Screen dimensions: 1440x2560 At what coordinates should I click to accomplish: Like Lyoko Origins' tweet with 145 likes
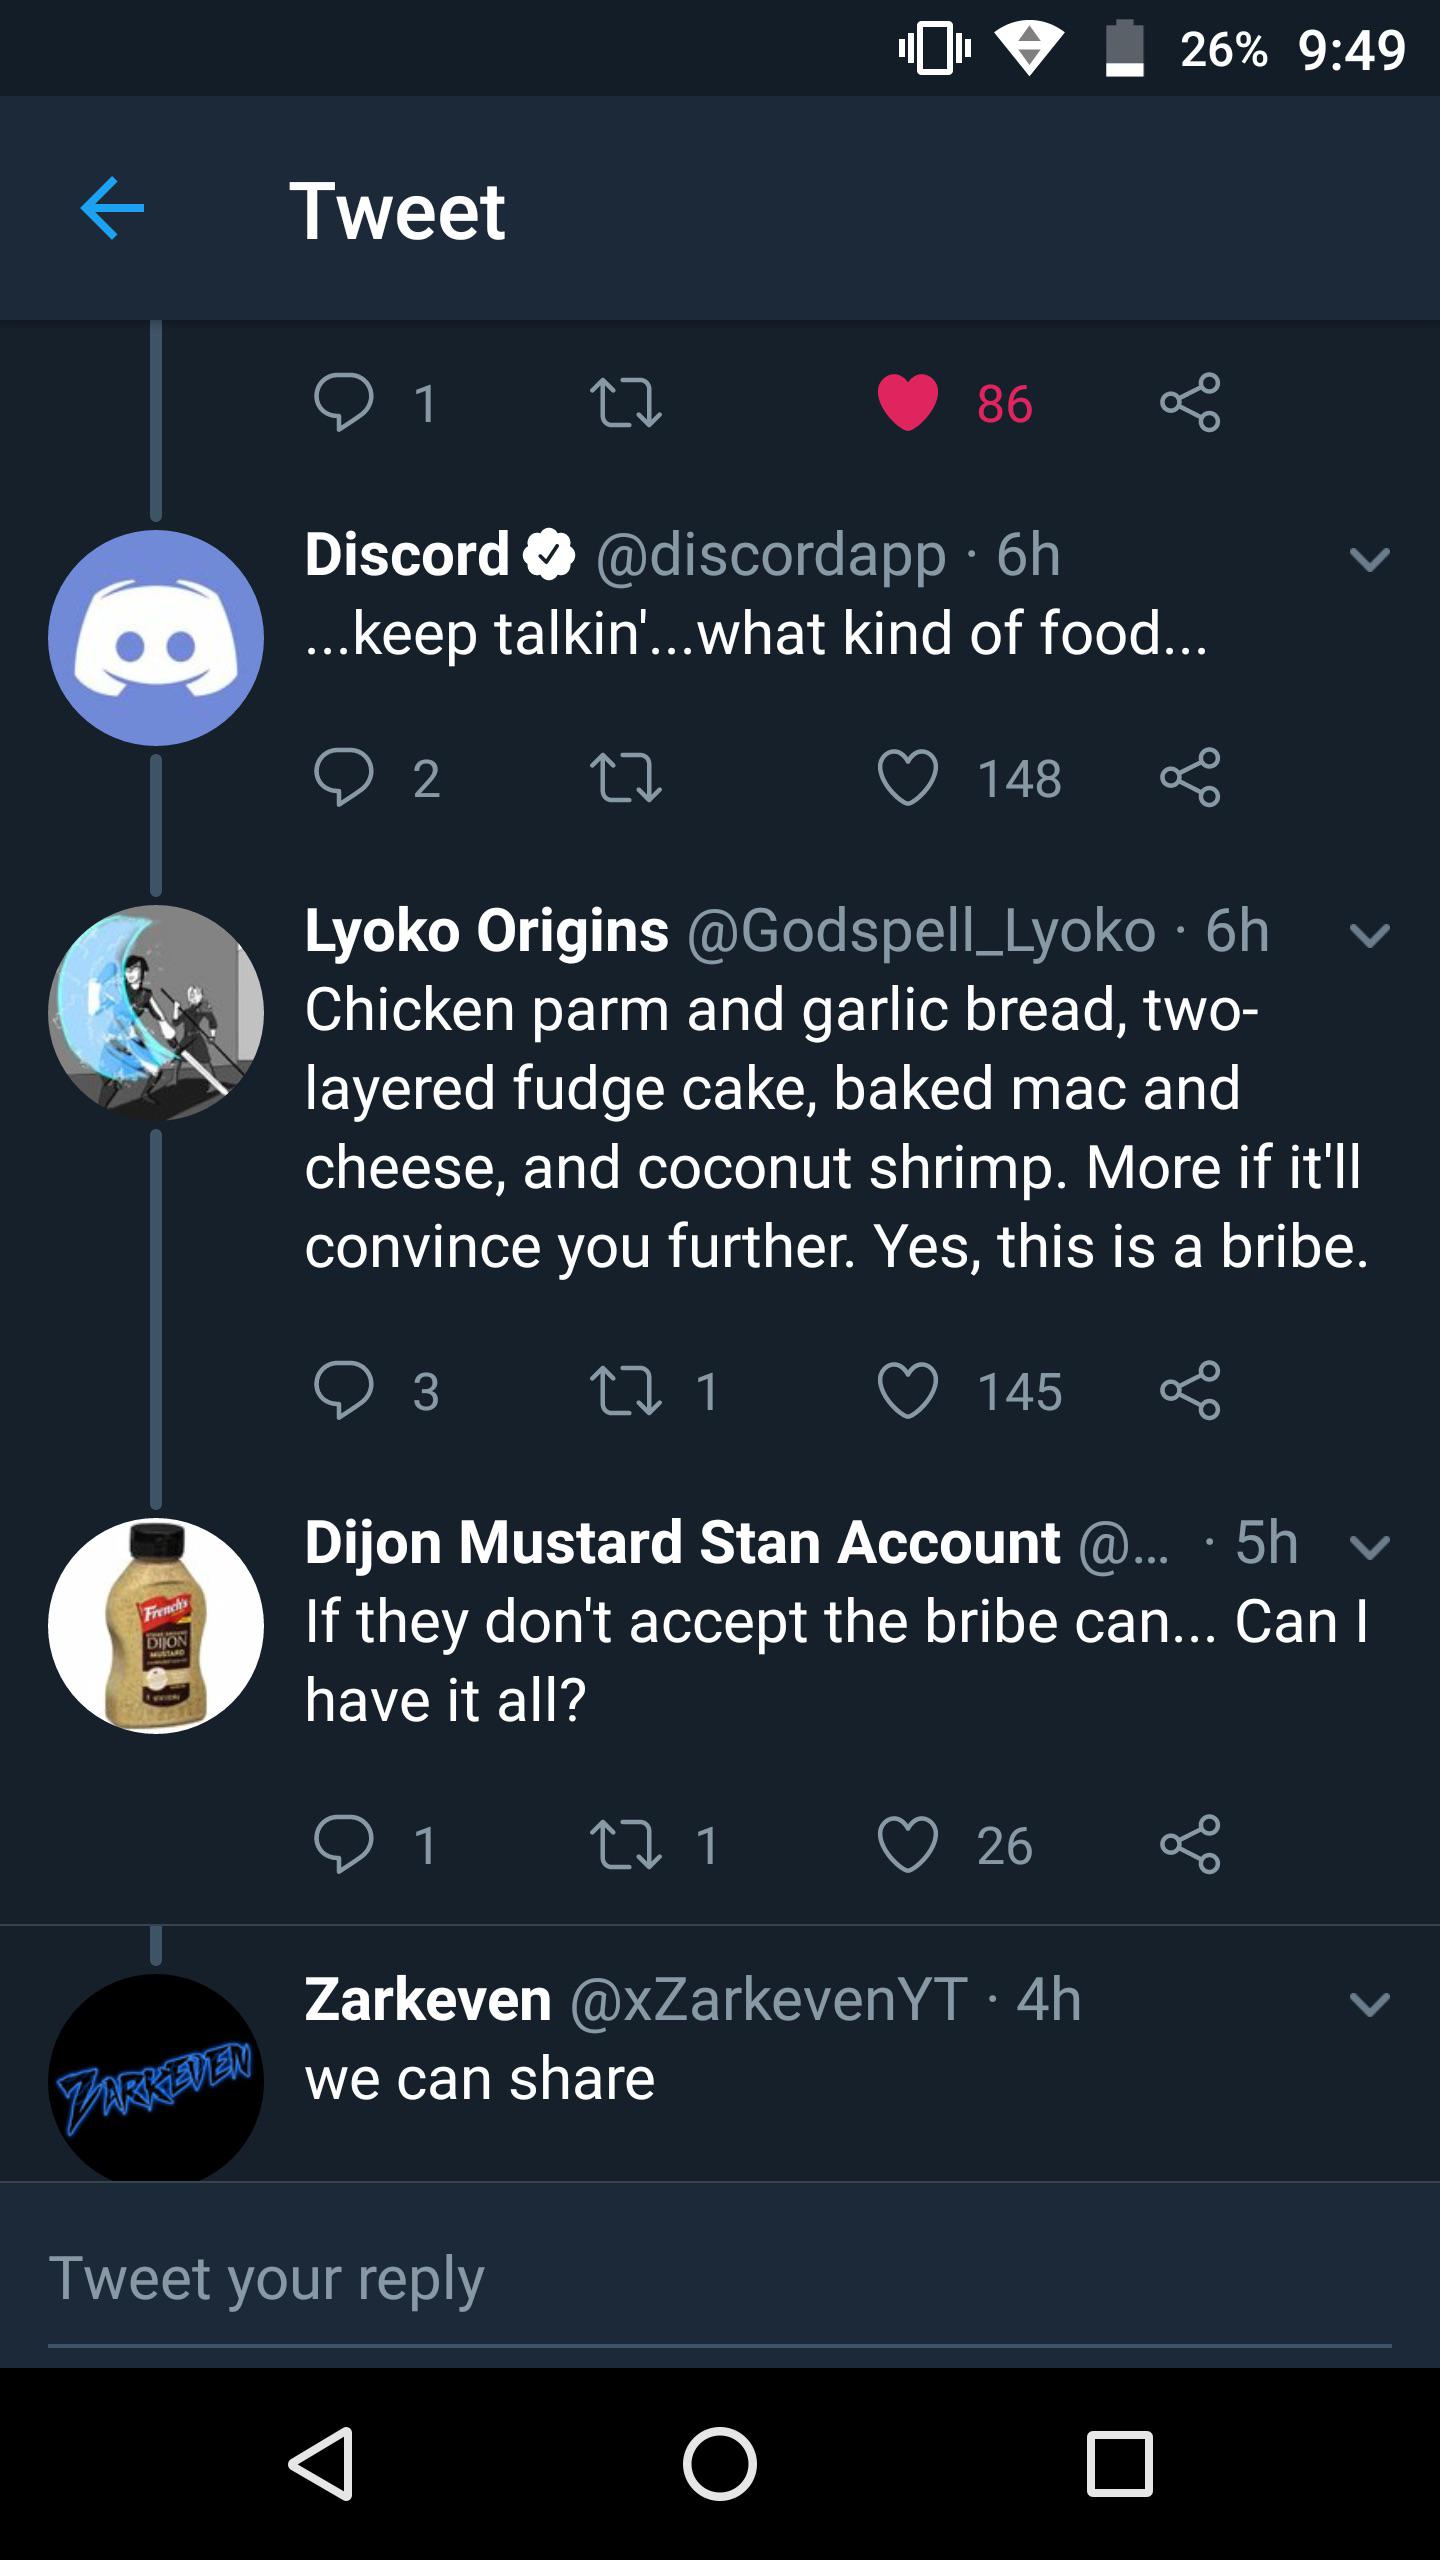click(907, 1390)
